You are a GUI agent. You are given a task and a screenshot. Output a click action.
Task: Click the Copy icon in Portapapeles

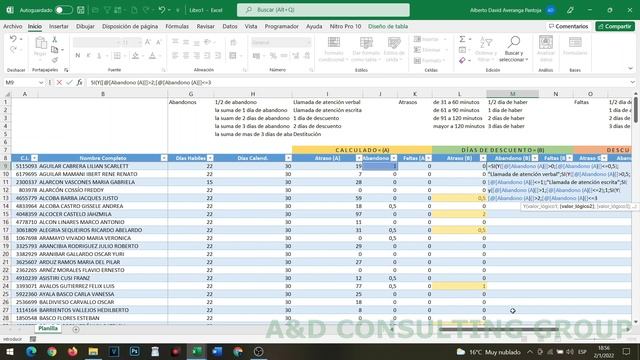(55, 50)
